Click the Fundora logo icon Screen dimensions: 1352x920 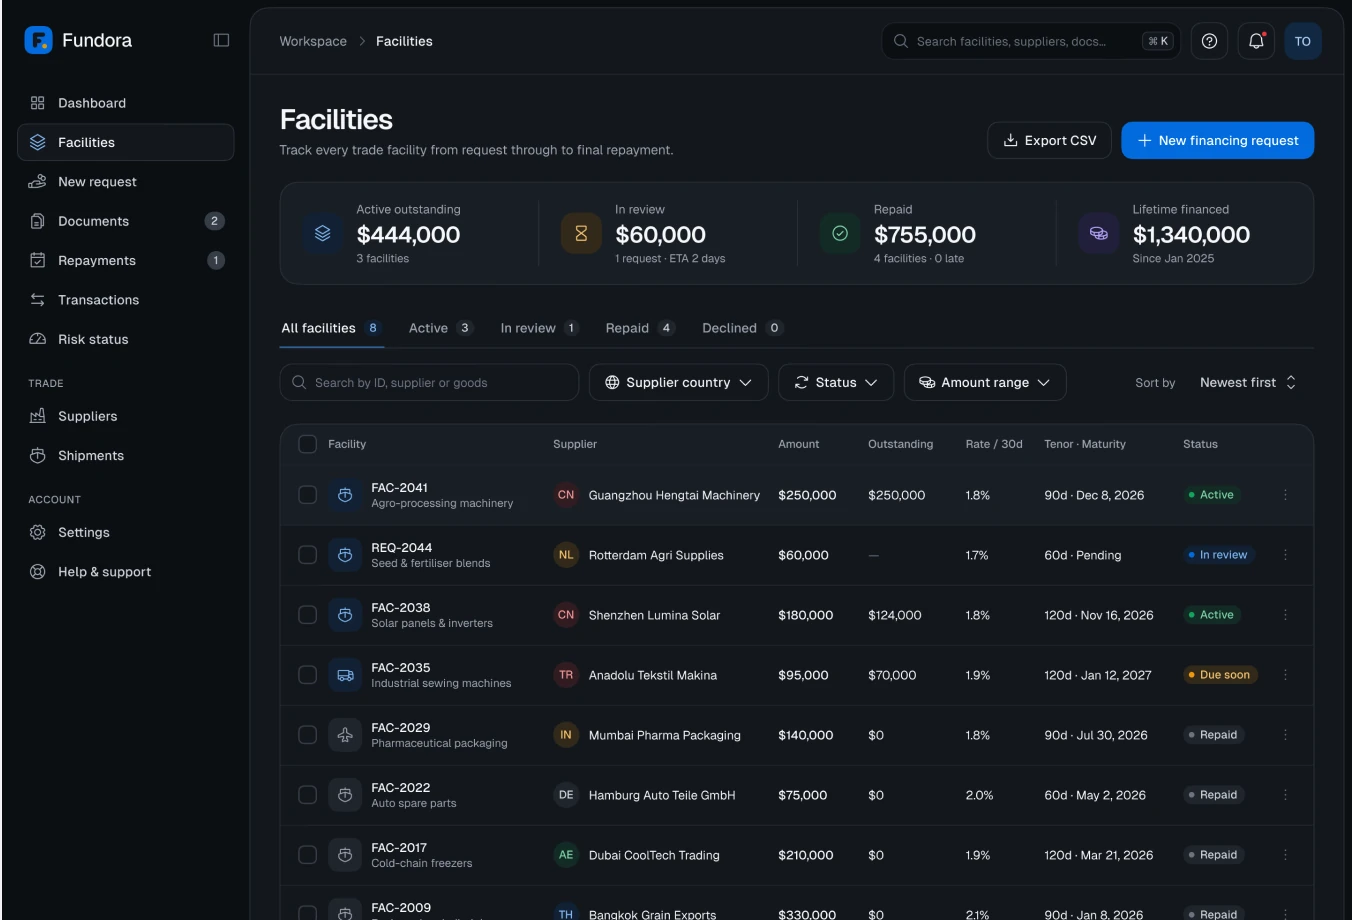(x=38, y=40)
